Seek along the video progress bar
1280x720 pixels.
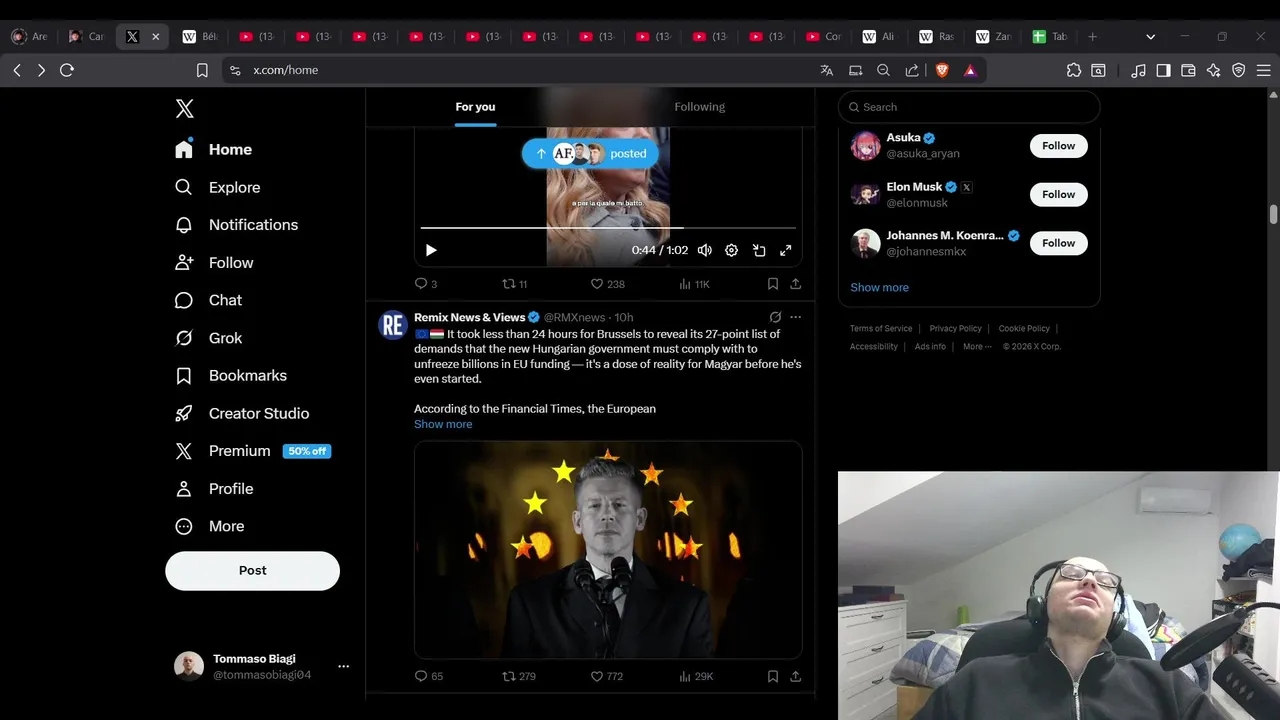point(608,228)
